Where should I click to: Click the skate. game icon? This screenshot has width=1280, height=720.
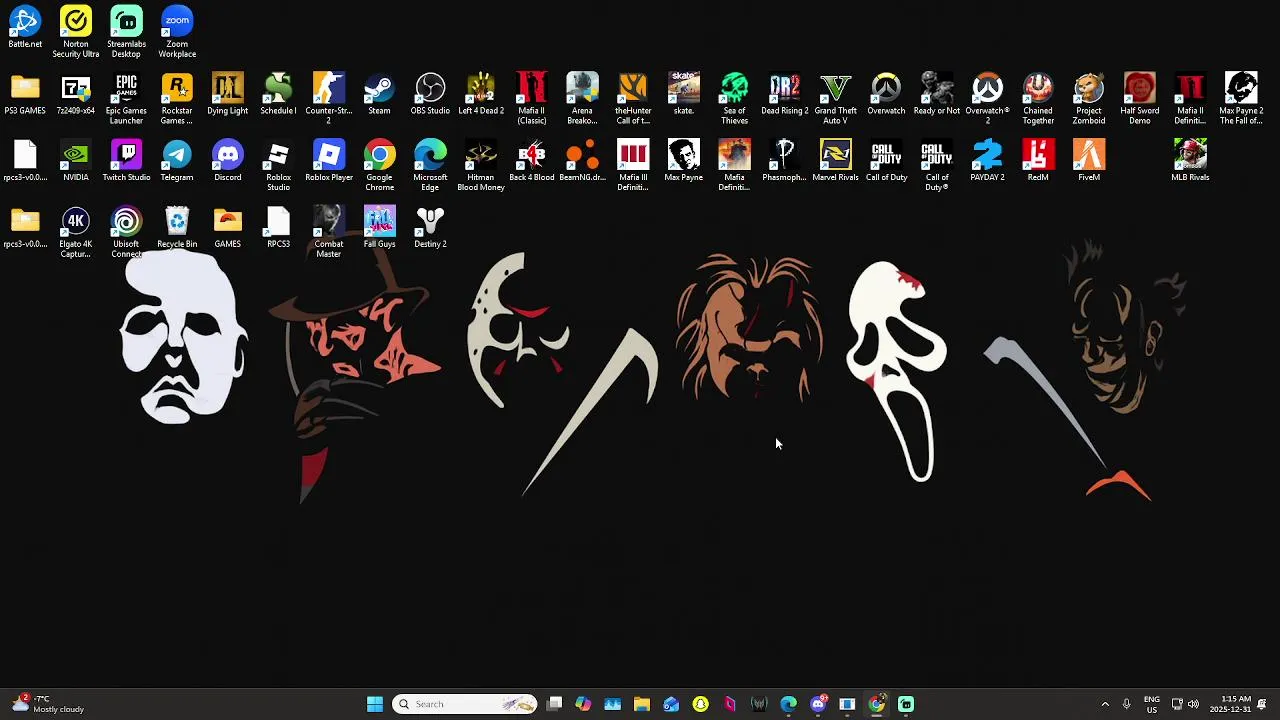tap(684, 95)
